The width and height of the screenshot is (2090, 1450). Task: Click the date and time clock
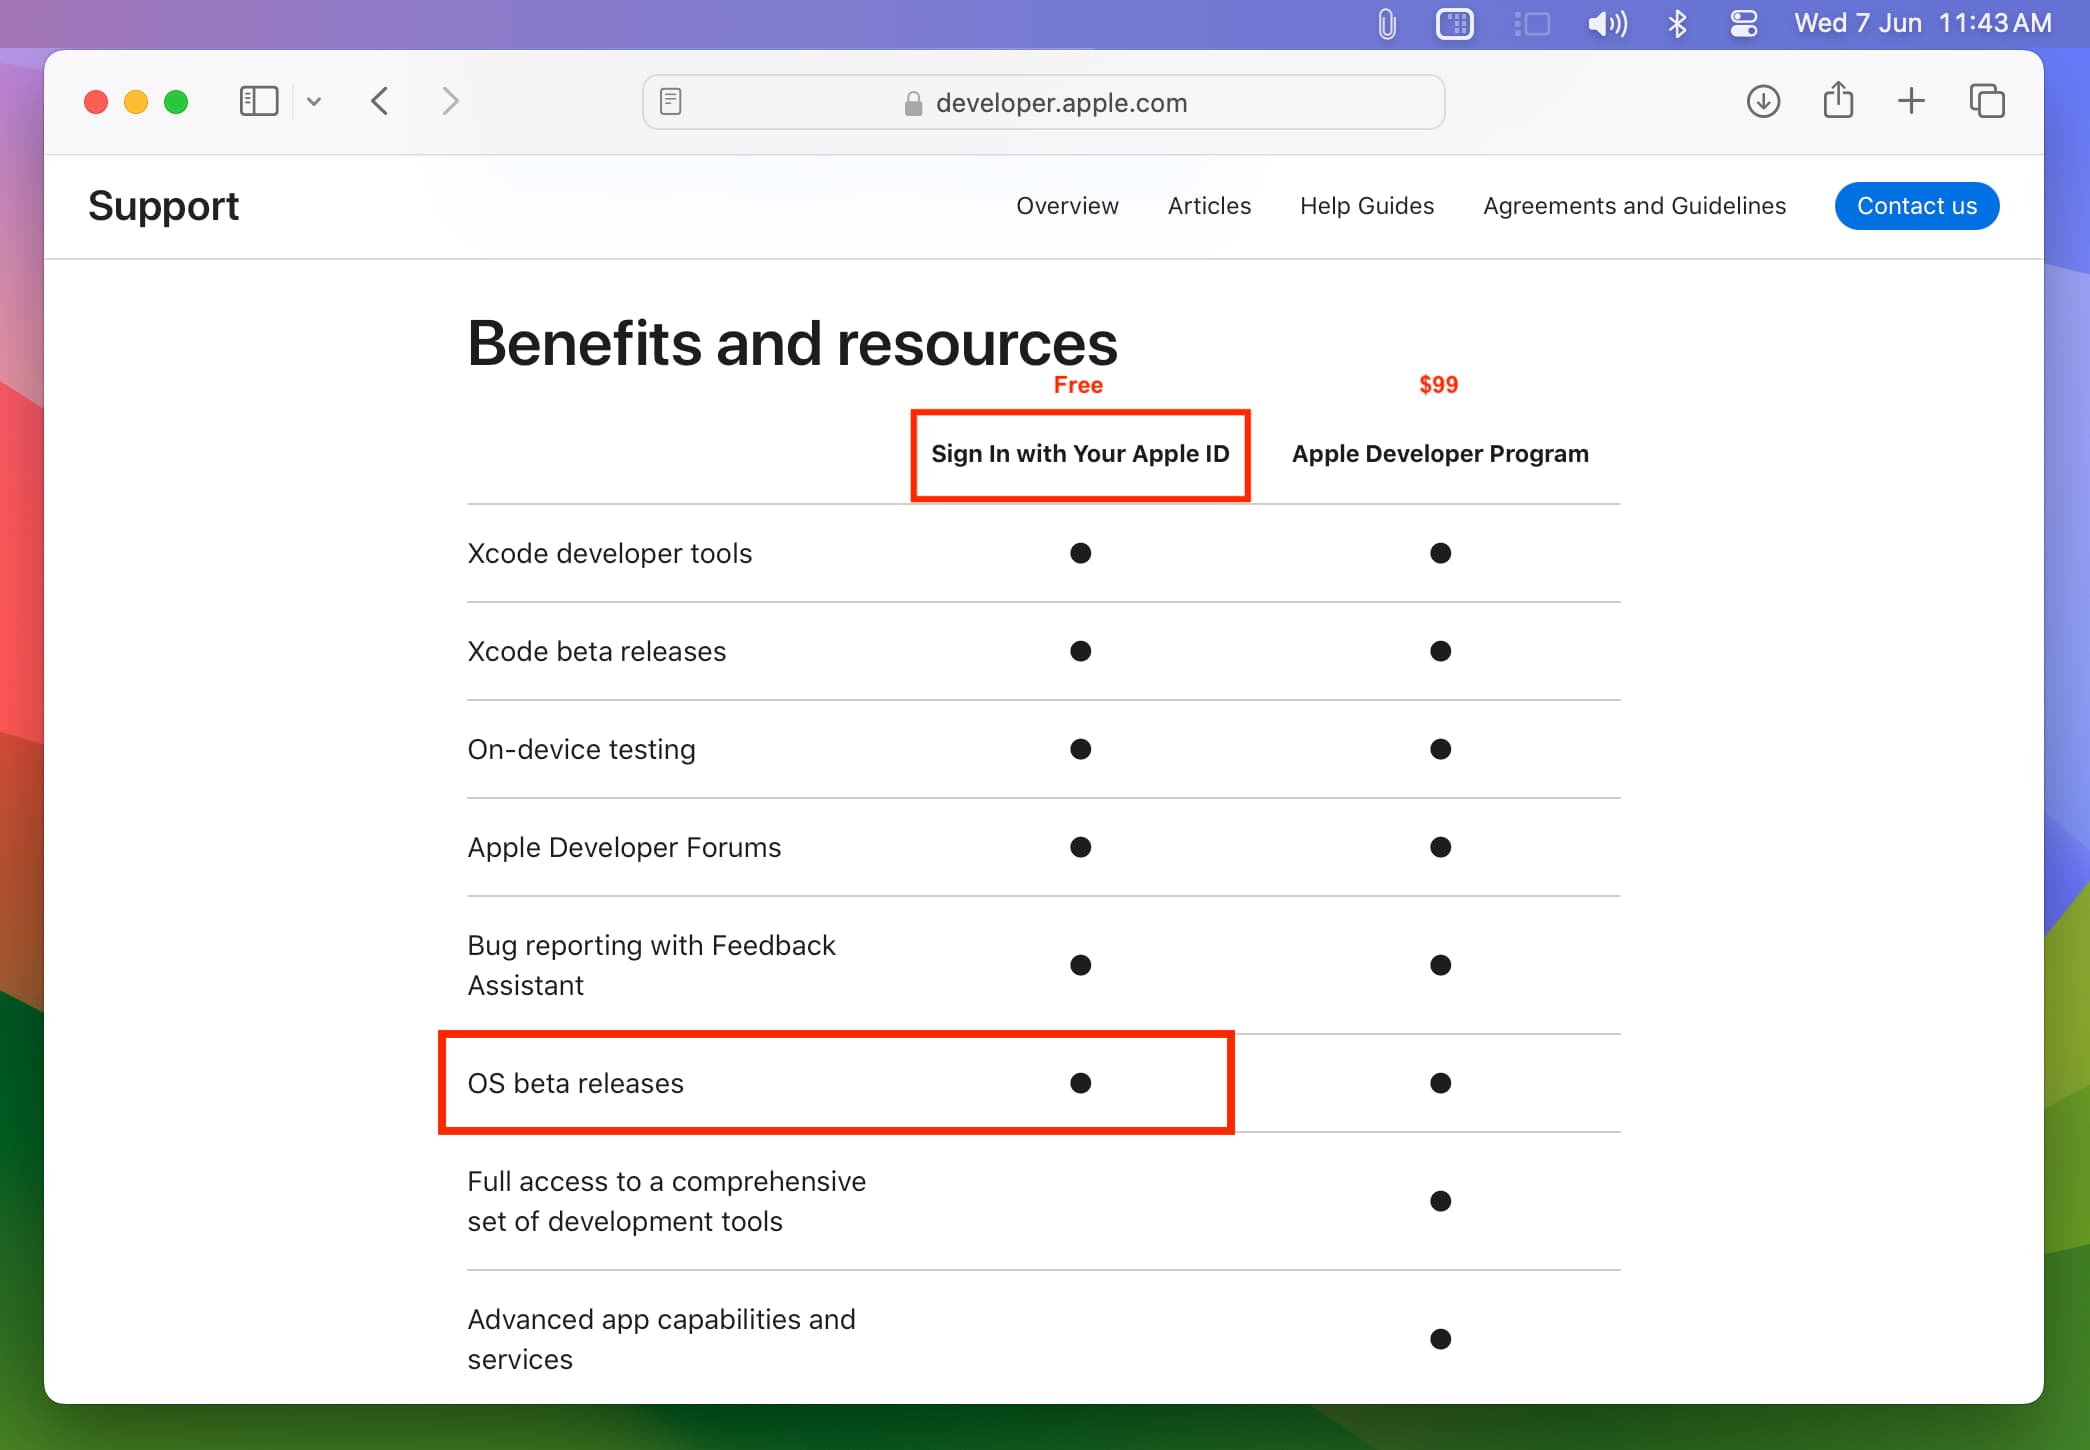pos(1923,23)
